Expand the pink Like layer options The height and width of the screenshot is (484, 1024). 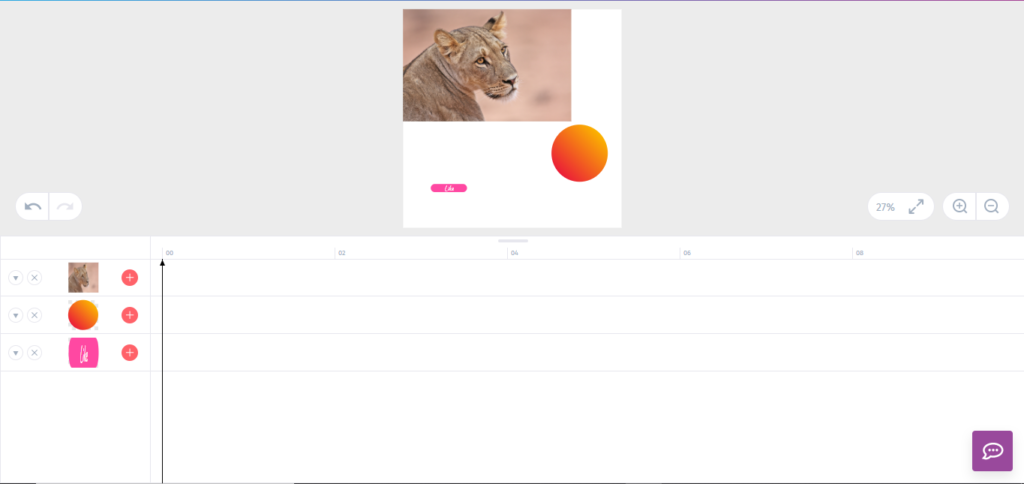click(16, 353)
